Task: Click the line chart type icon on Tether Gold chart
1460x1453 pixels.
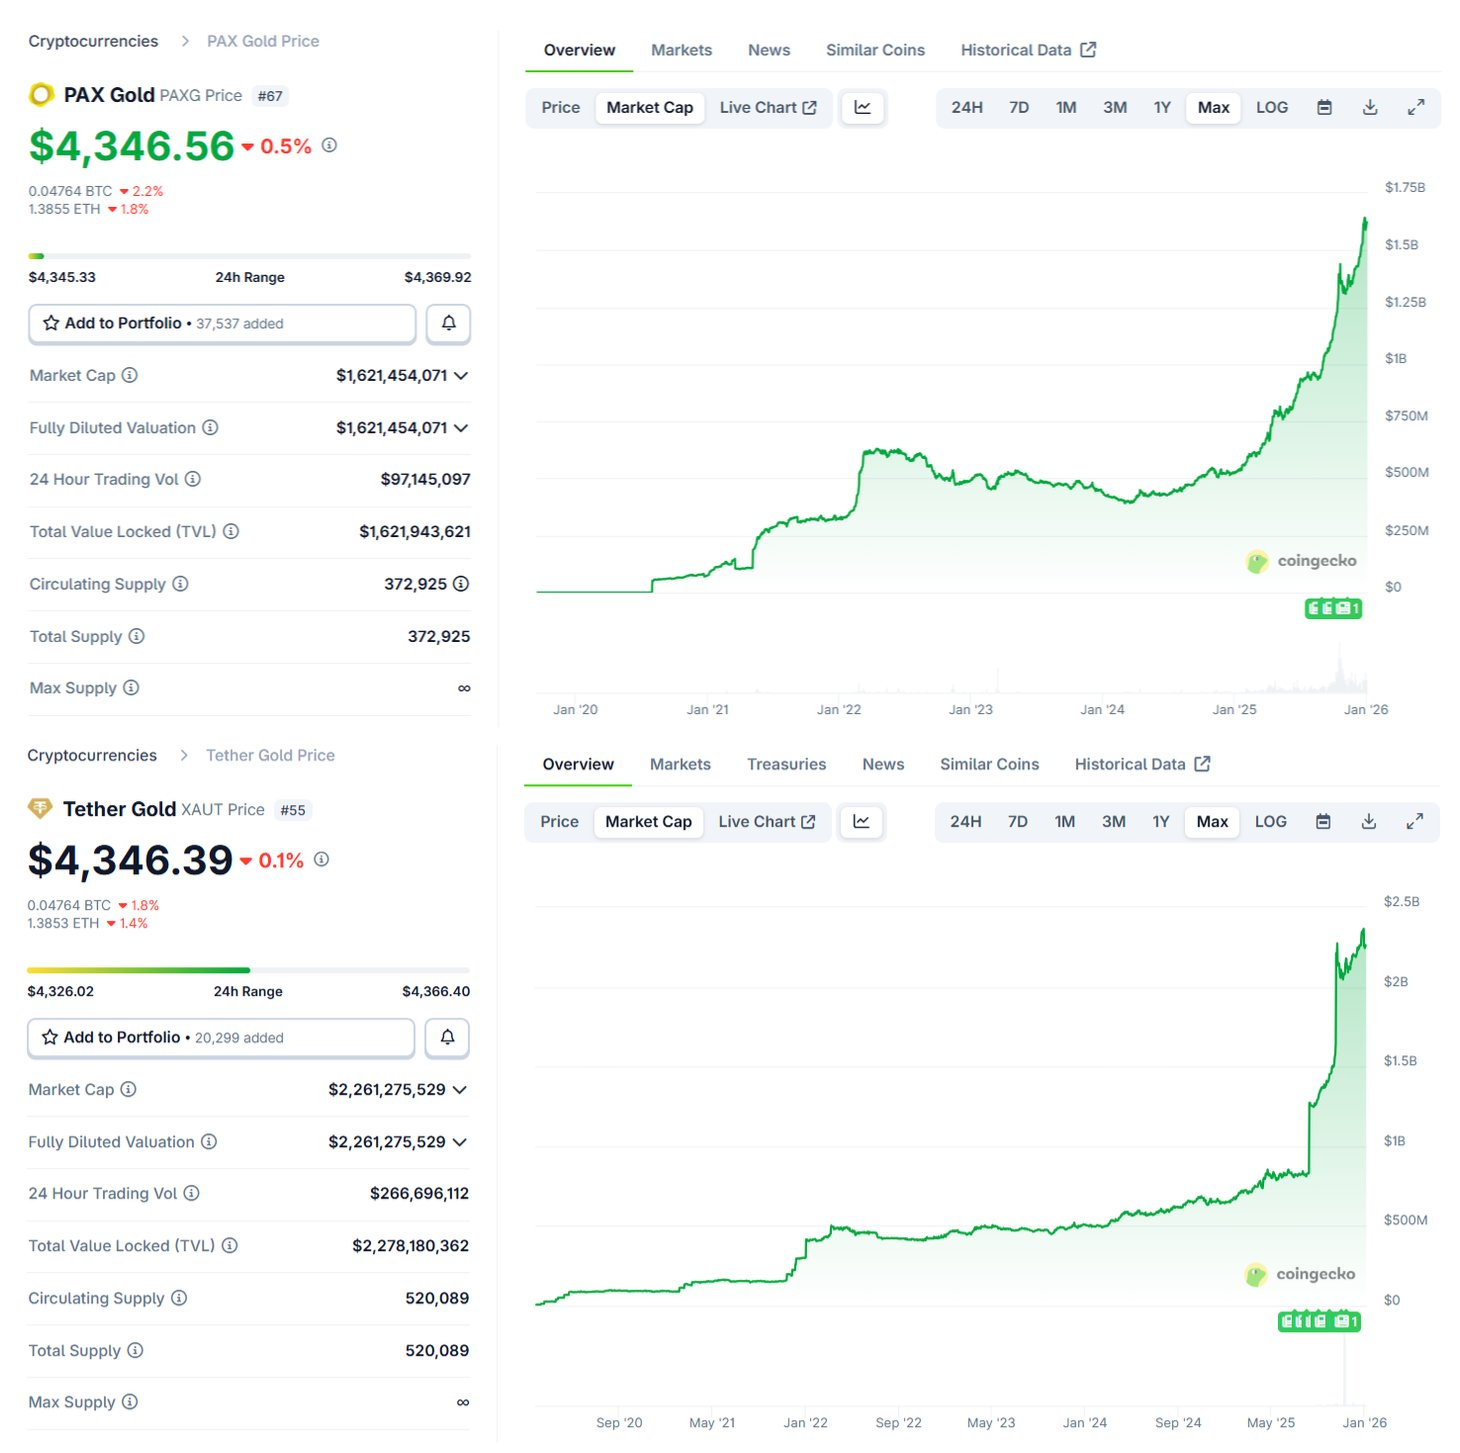Action: tap(861, 822)
